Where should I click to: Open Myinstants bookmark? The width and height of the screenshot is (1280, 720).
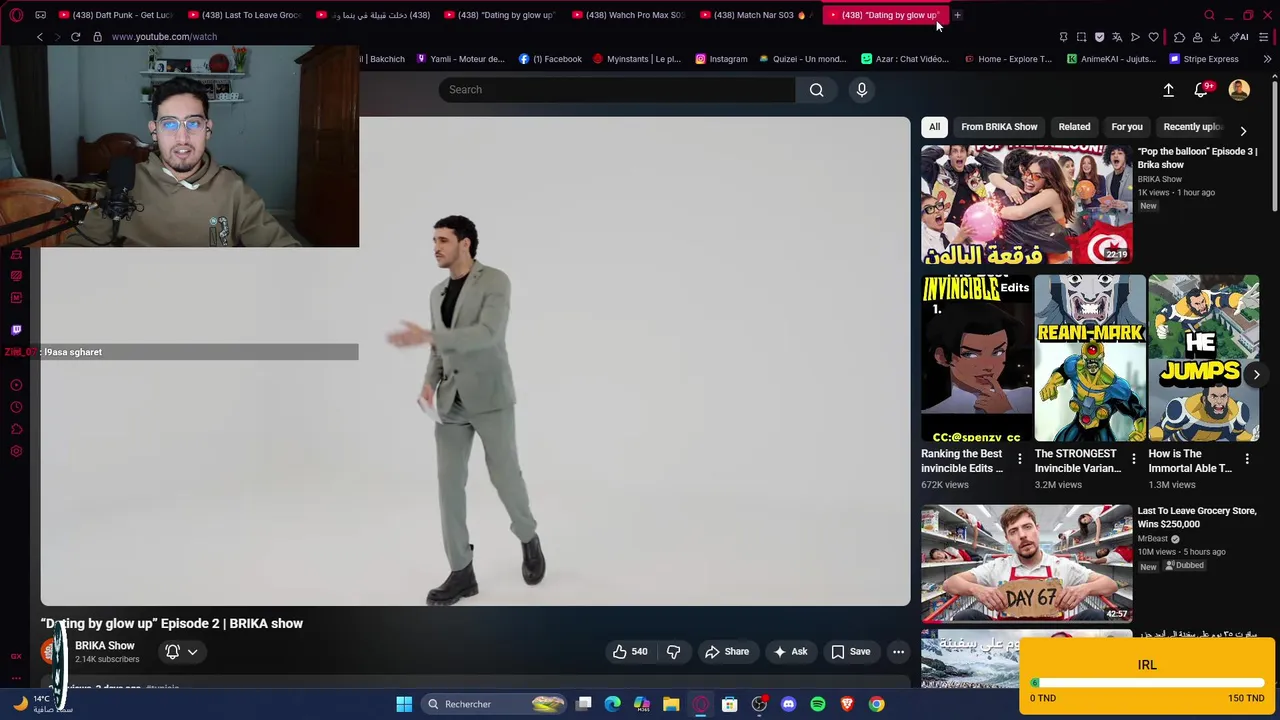(x=637, y=59)
